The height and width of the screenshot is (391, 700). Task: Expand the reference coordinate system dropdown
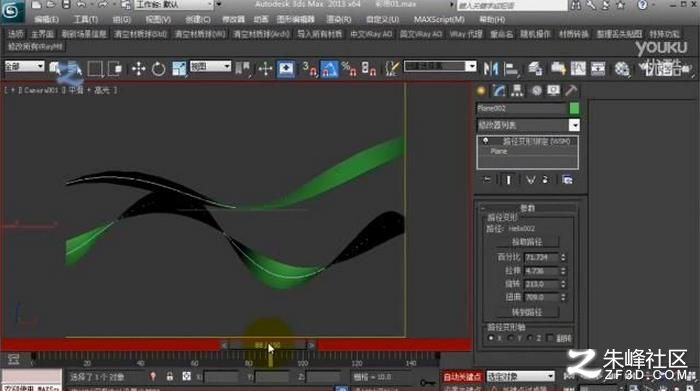pyautogui.click(x=210, y=67)
